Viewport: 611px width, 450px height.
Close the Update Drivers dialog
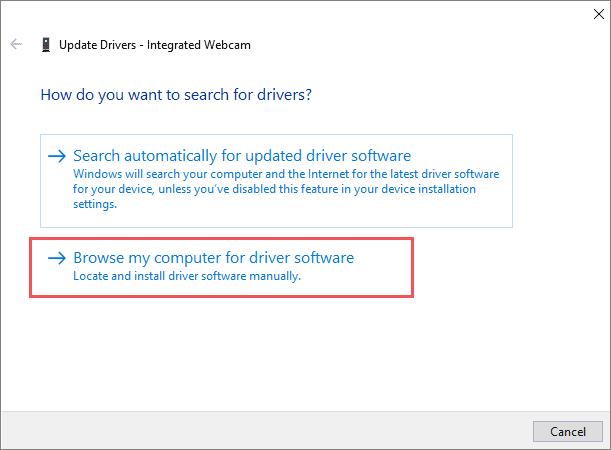click(599, 14)
